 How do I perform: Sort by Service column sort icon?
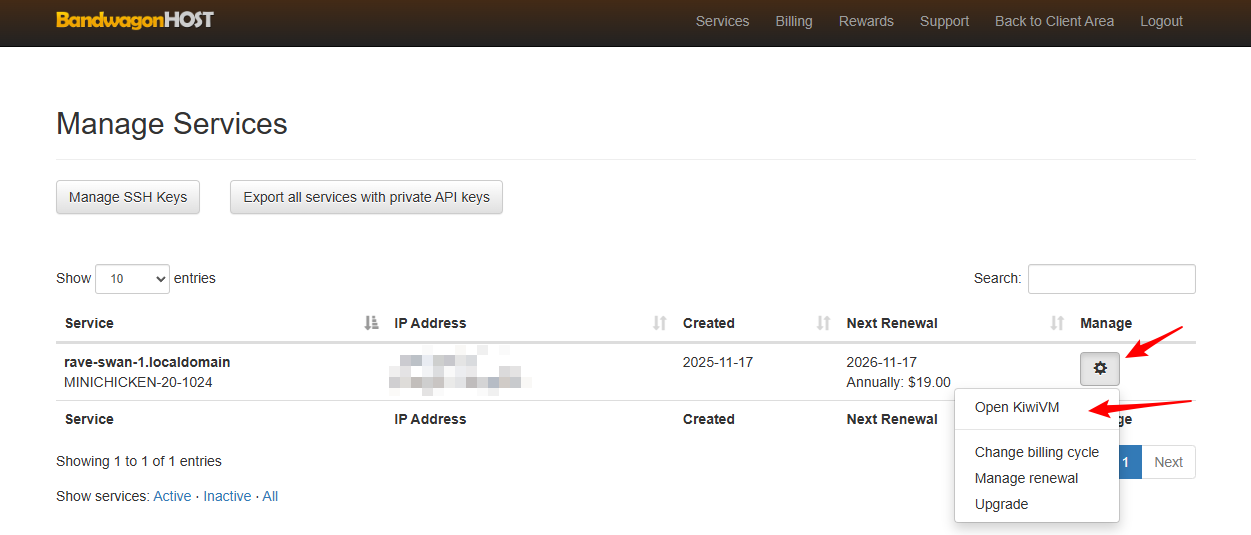pyautogui.click(x=372, y=323)
